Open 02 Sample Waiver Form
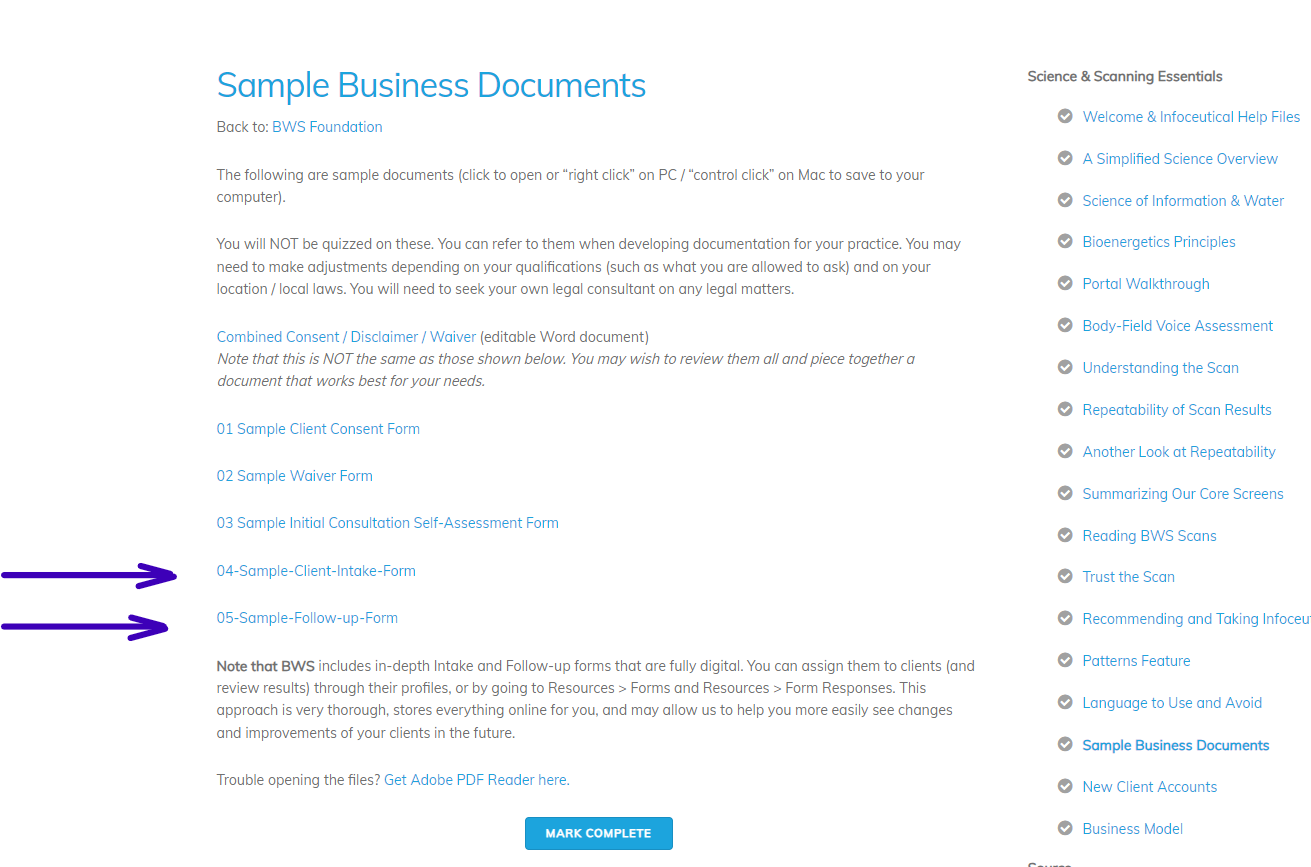The width and height of the screenshot is (1311, 867). (x=294, y=476)
